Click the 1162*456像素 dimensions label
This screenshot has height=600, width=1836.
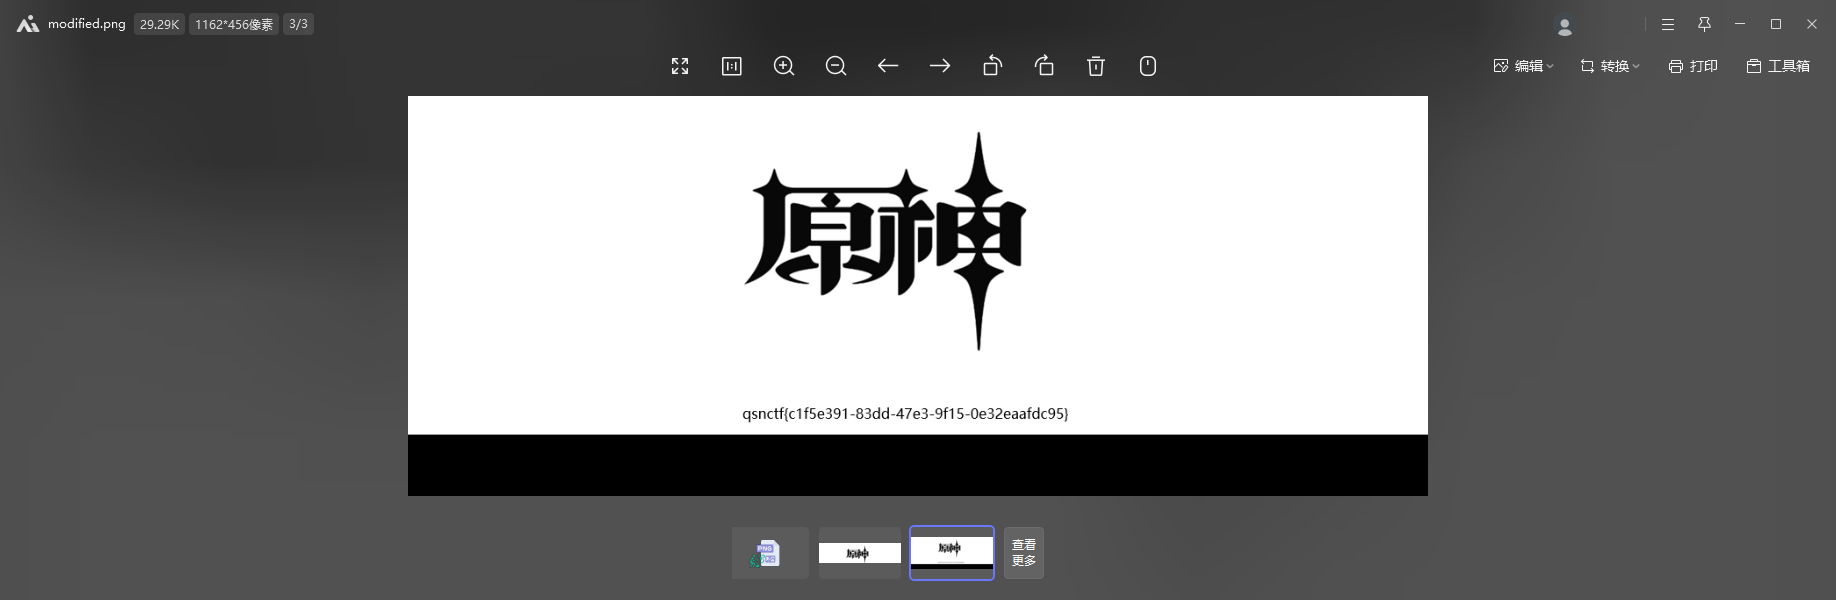click(x=234, y=24)
